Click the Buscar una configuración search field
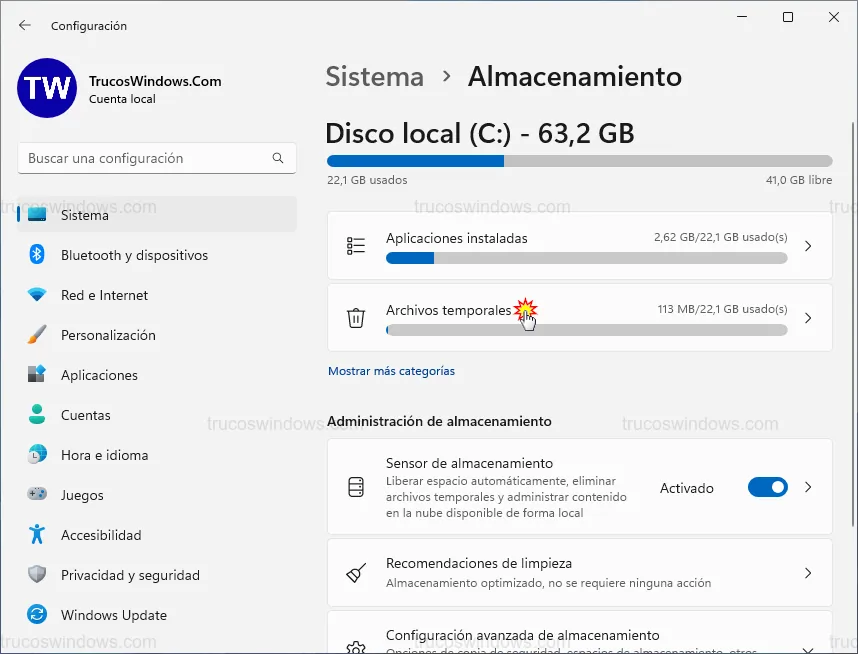 (145, 158)
